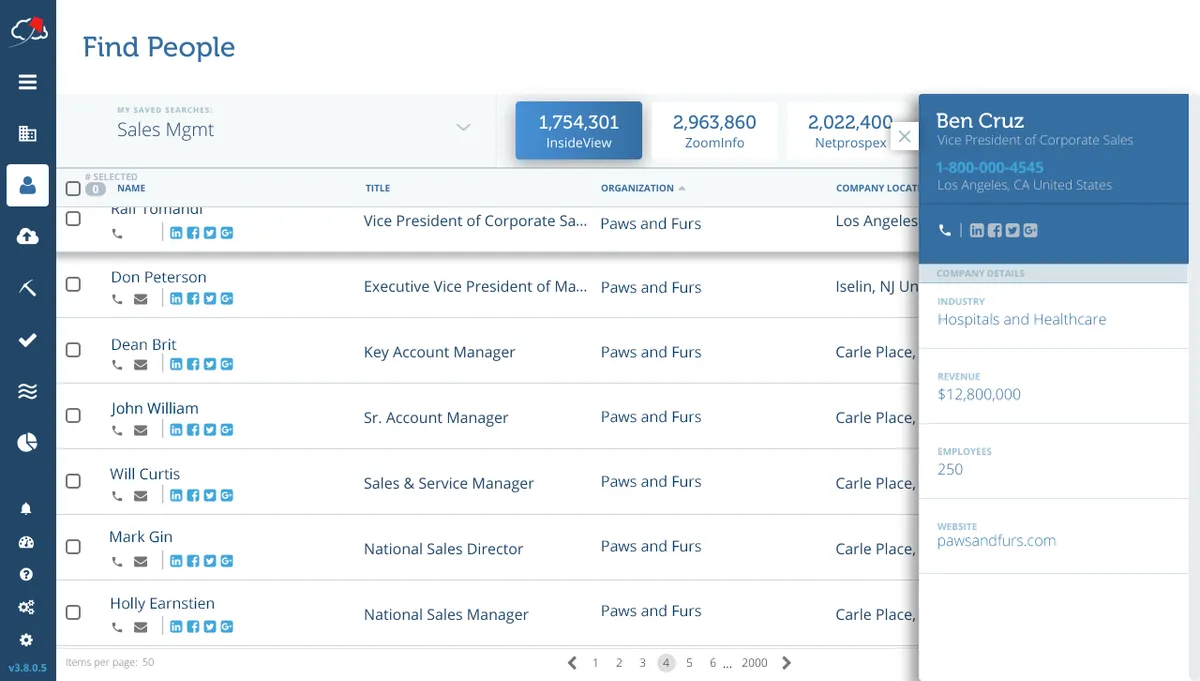Select the InsideView 1,754,301 tab
Viewport: 1200px width, 681px height.
579,130
